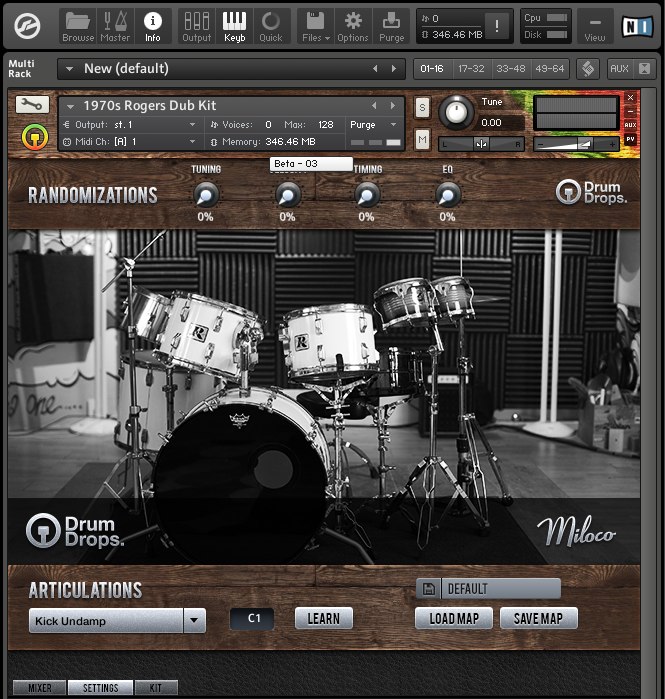The image size is (665, 699).
Task: Open instrument edit mode with wrench
Action: tap(32, 104)
